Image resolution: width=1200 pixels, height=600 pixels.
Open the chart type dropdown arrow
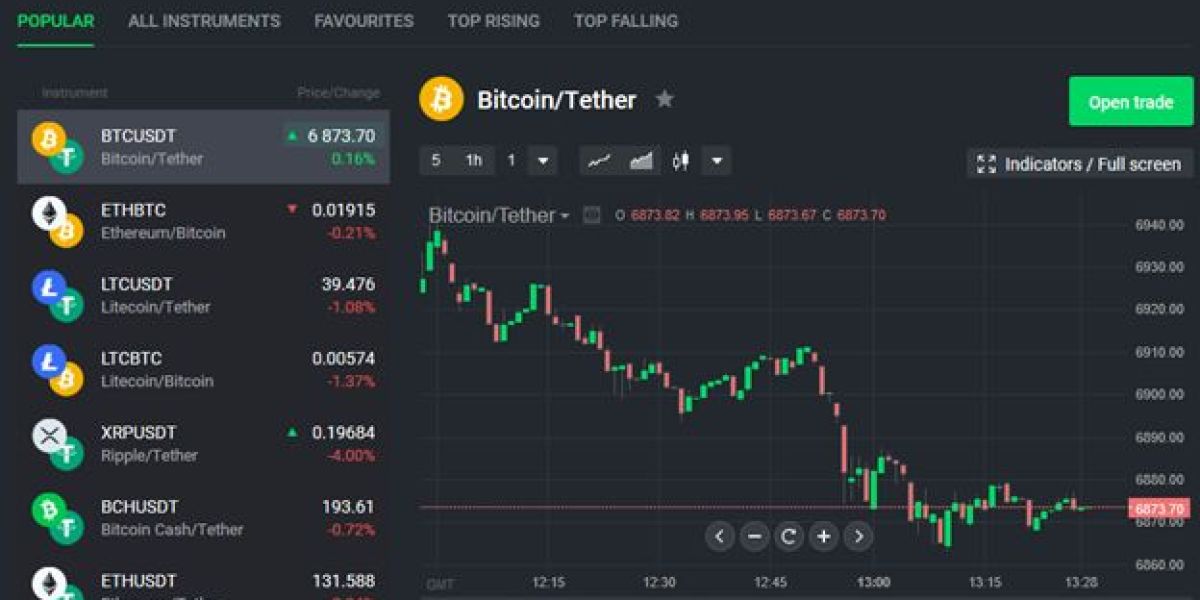click(x=716, y=160)
